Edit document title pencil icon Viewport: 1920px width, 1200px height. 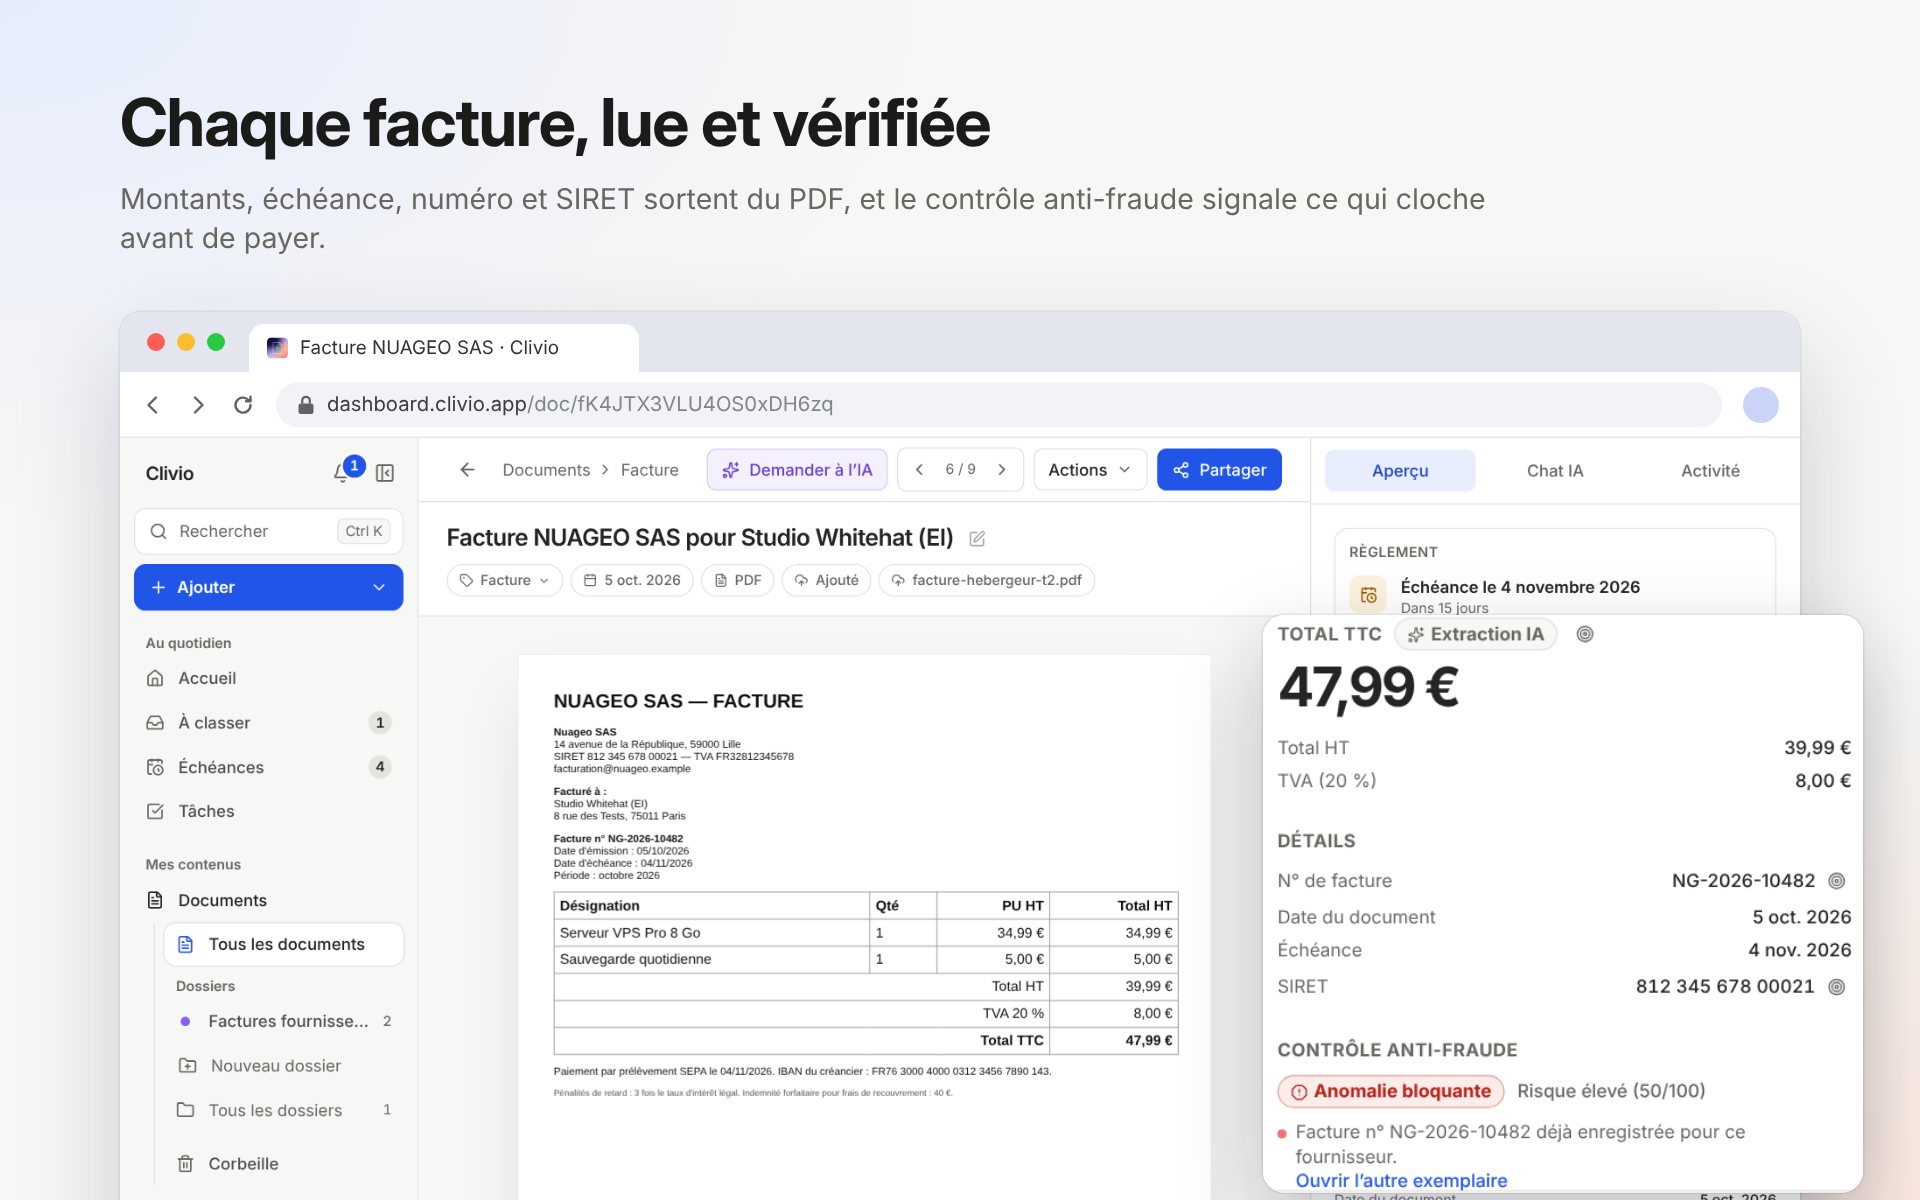[977, 539]
